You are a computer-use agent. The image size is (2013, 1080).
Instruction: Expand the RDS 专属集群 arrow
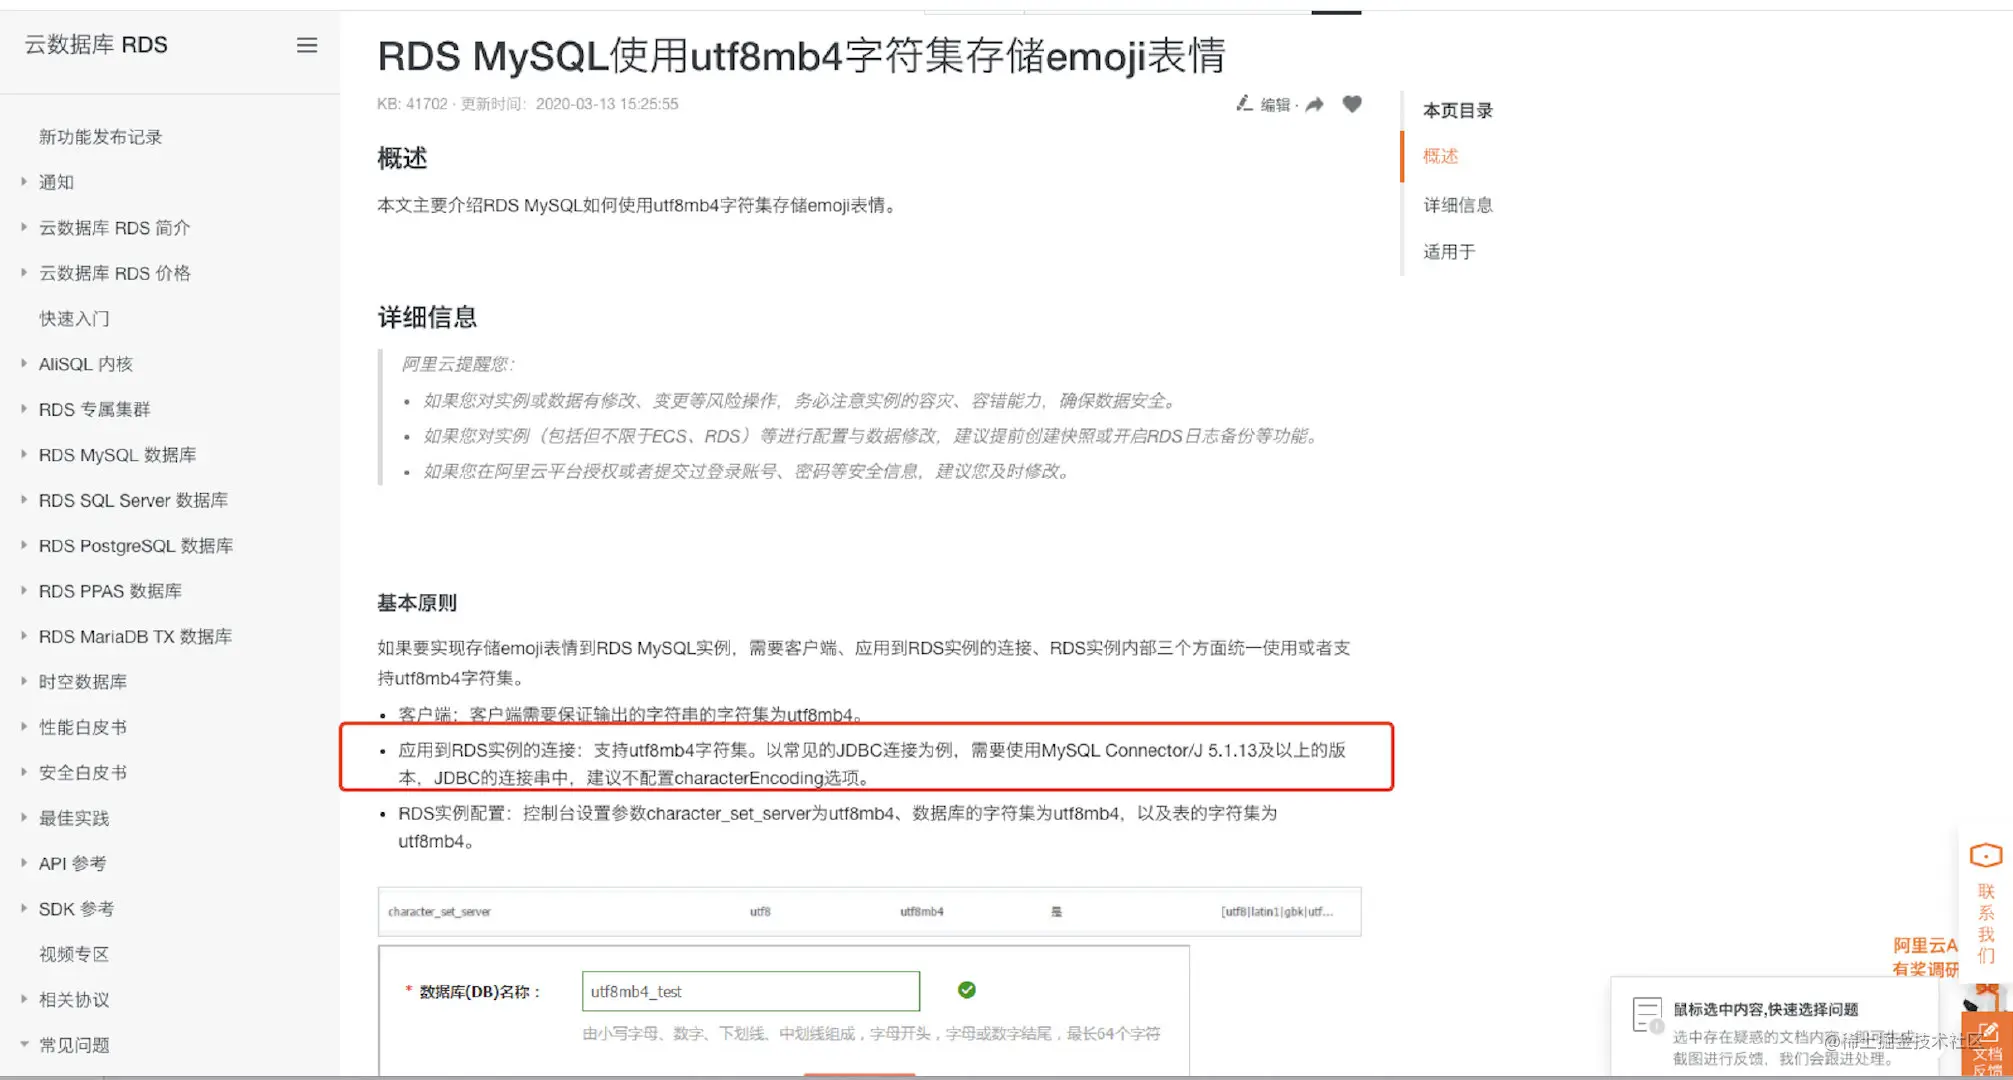click(x=23, y=408)
